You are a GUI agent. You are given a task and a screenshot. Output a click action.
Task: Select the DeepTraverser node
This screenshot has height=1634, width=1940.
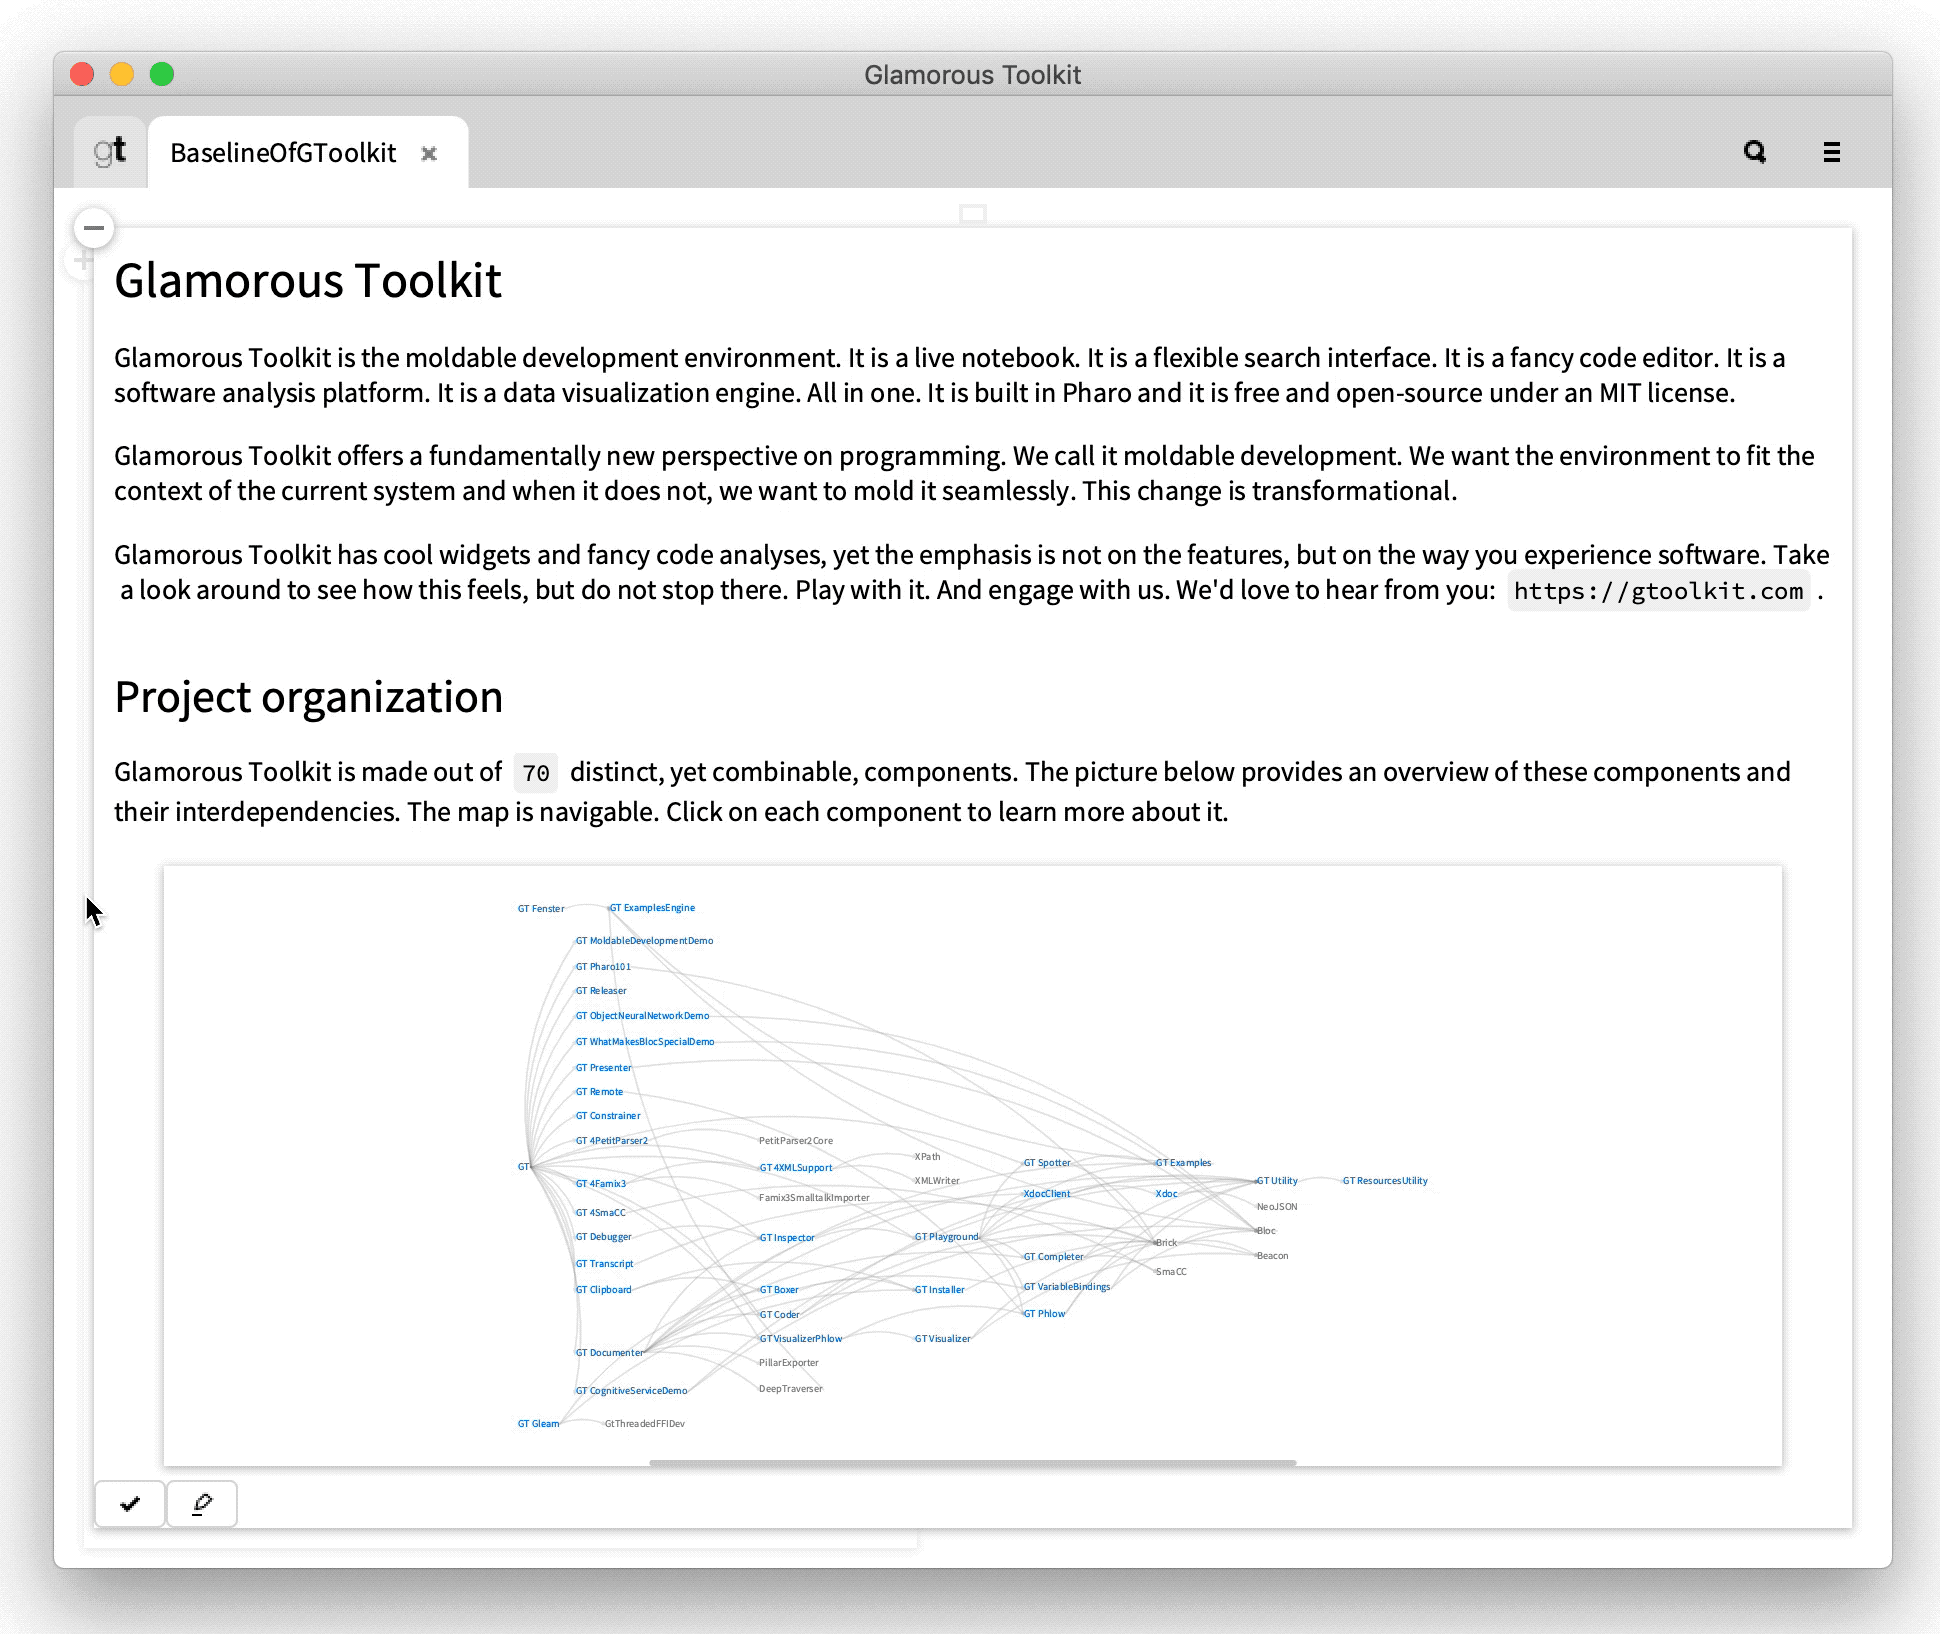(790, 1389)
